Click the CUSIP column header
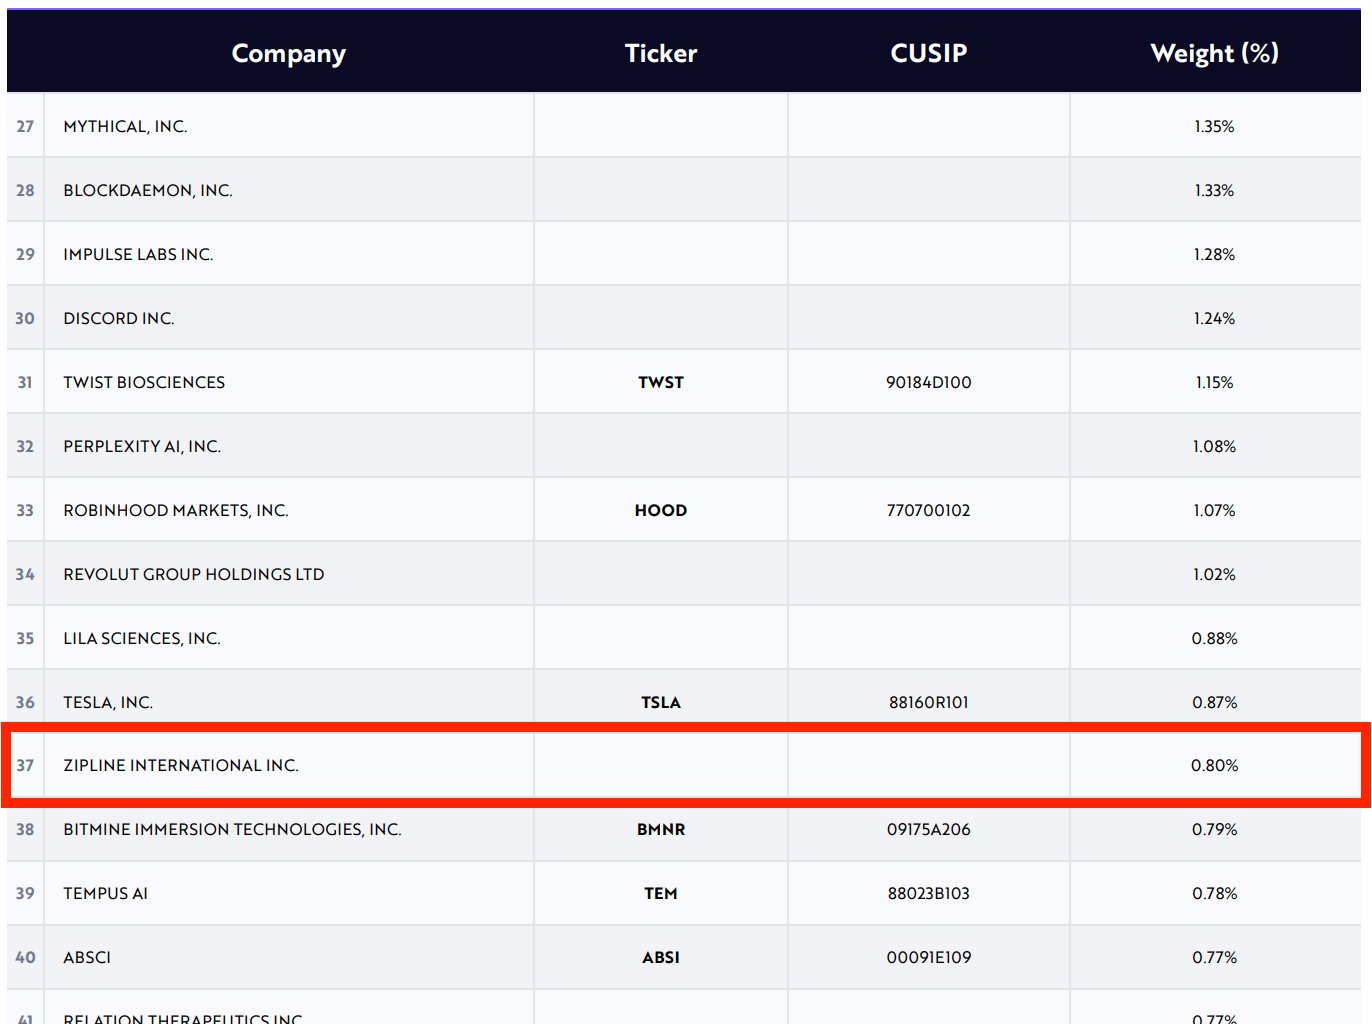This screenshot has width=1372, height=1024. (928, 53)
